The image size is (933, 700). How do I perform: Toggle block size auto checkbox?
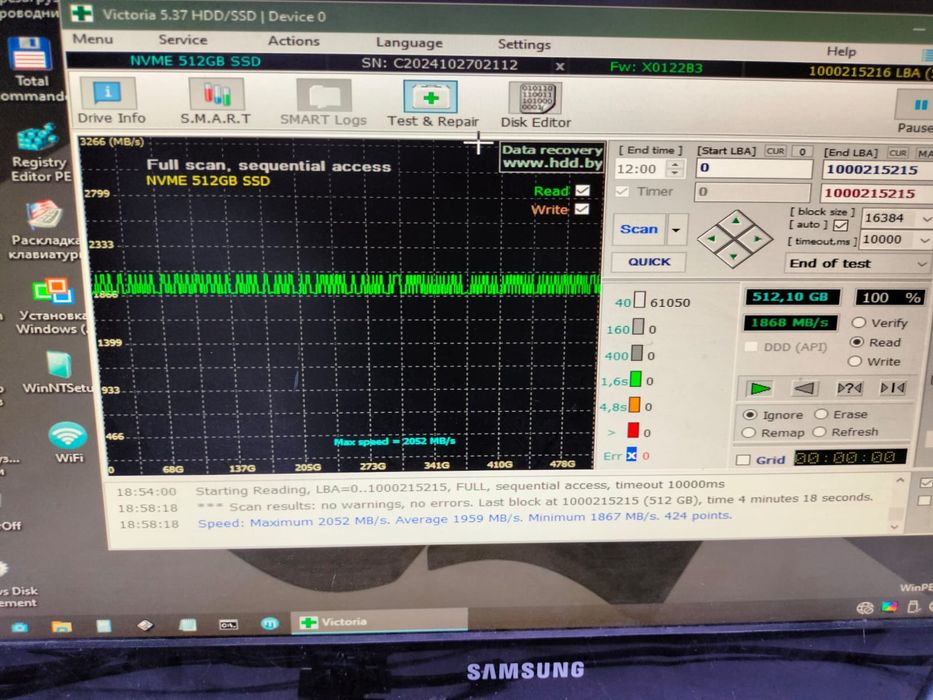point(840,225)
